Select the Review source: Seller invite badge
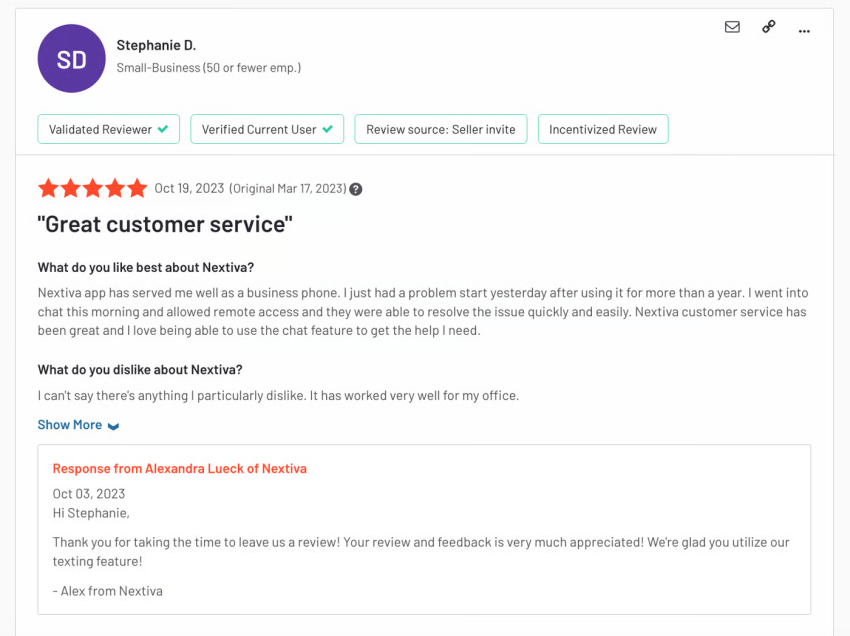This screenshot has height=636, width=850. click(440, 129)
